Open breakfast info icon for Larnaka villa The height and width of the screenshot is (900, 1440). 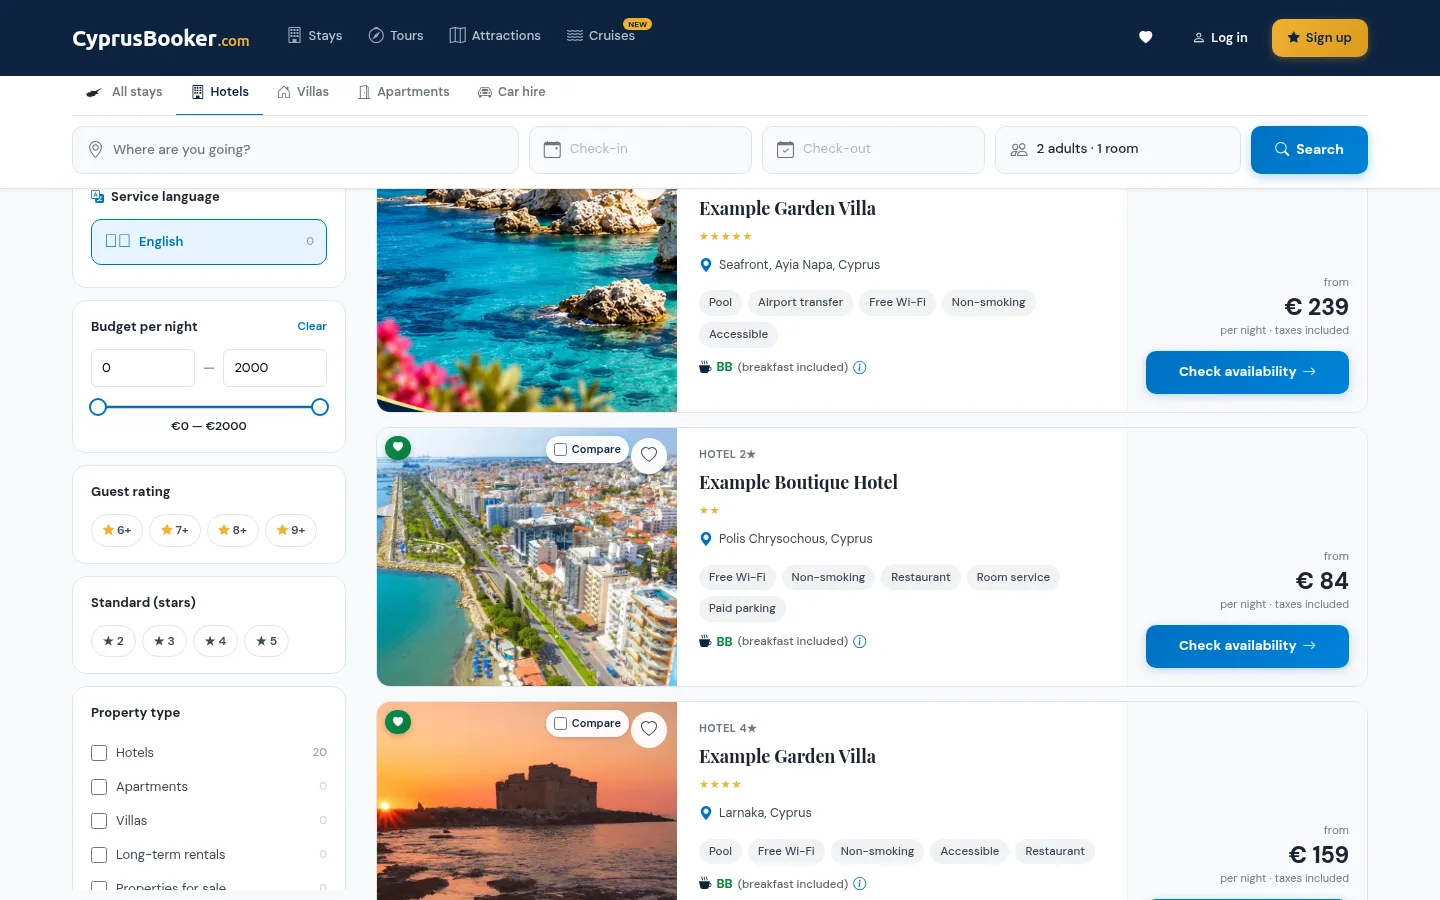click(860, 884)
